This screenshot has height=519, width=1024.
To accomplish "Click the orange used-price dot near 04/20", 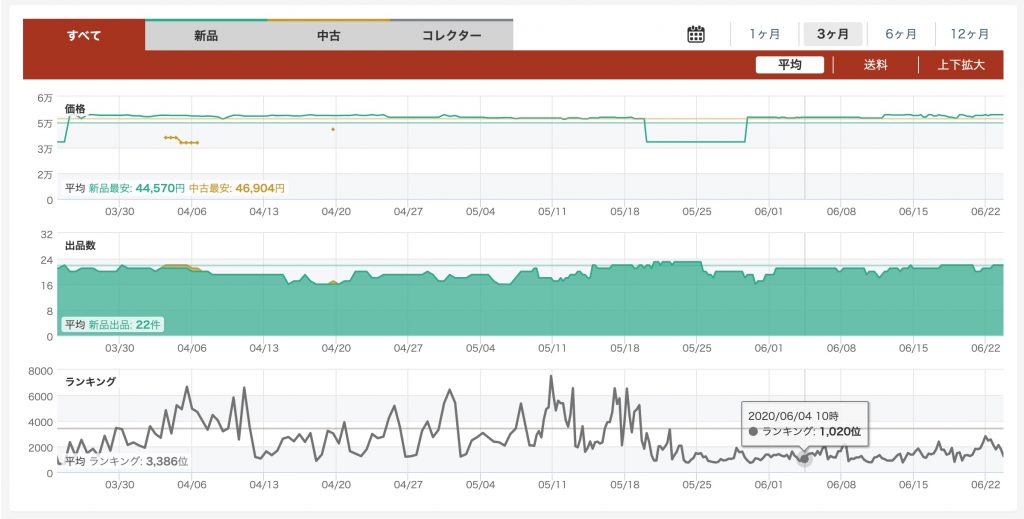I will click(x=333, y=129).
